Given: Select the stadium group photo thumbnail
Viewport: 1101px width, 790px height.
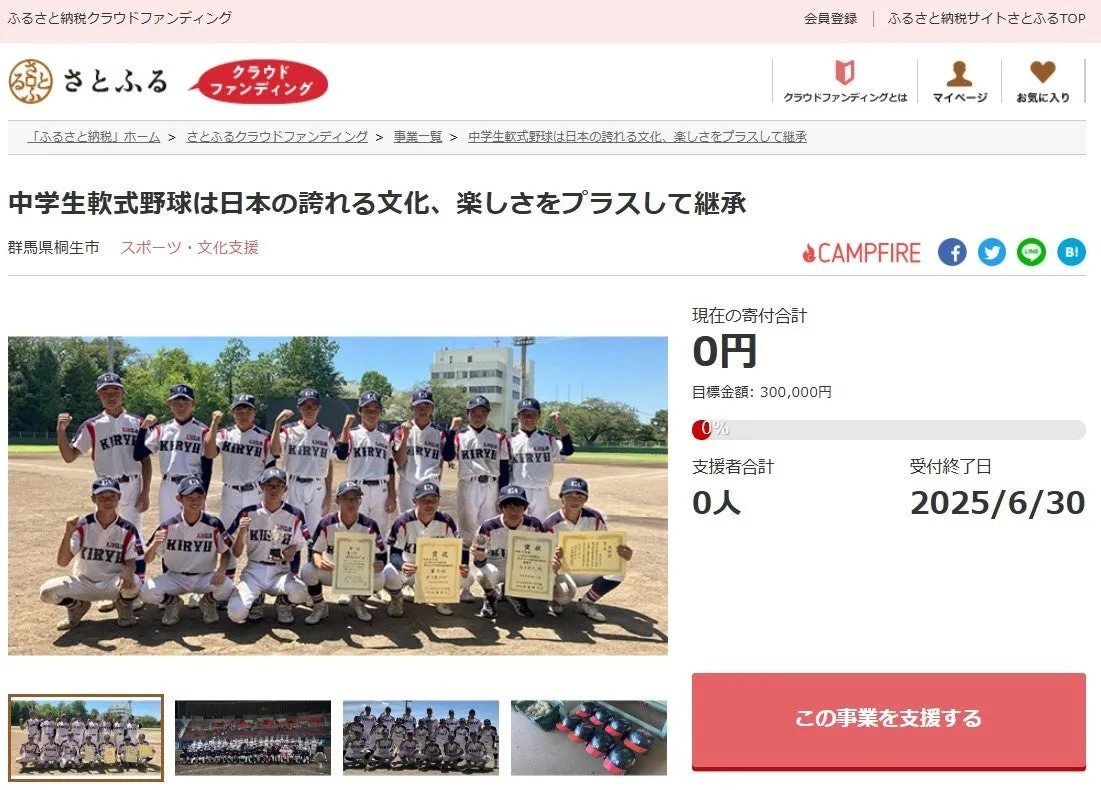Looking at the screenshot, I should [x=253, y=738].
